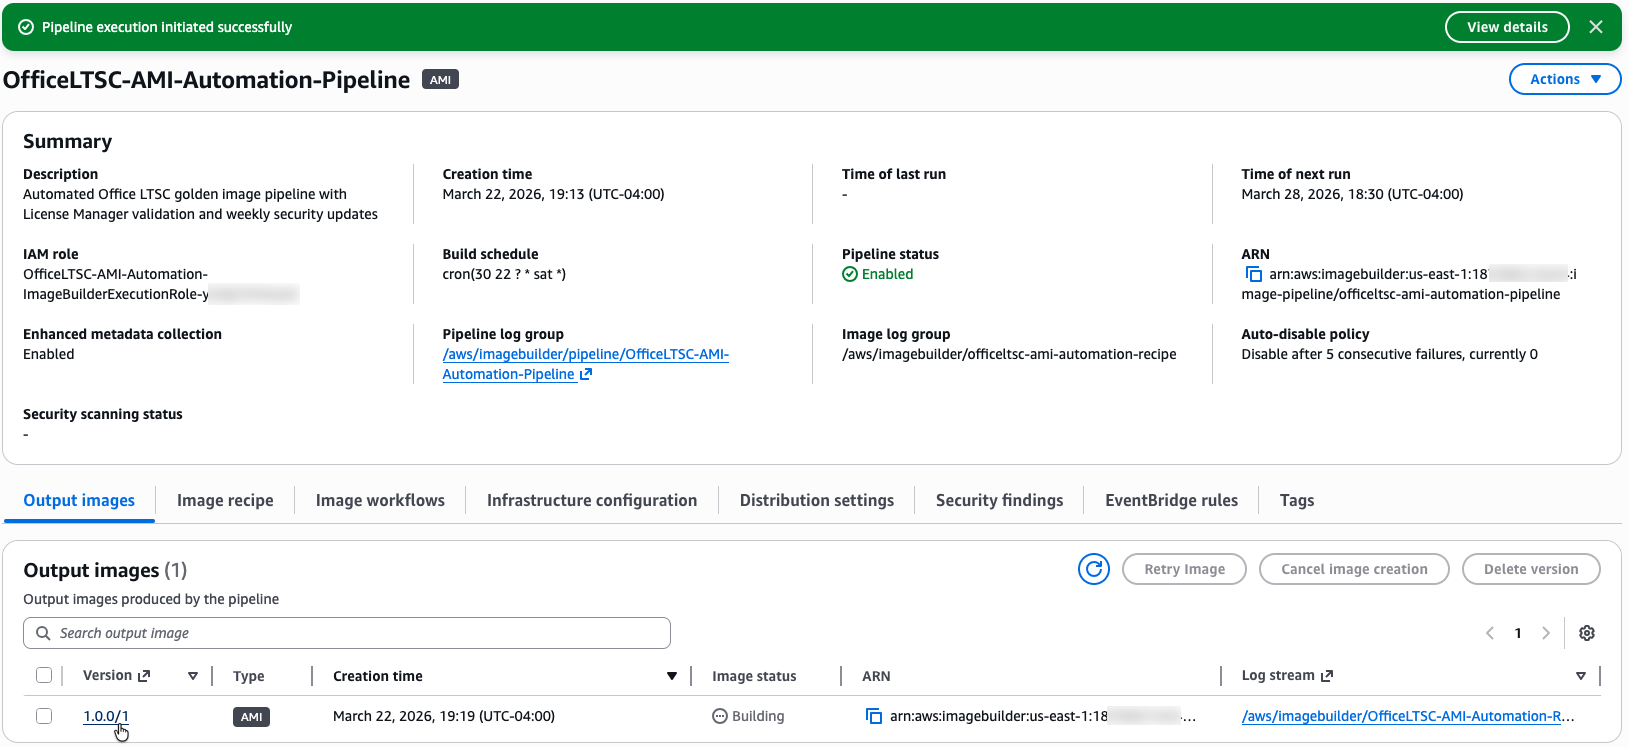Toggle the select-all checkbox in table header
The width and height of the screenshot is (1629, 747).
44,675
